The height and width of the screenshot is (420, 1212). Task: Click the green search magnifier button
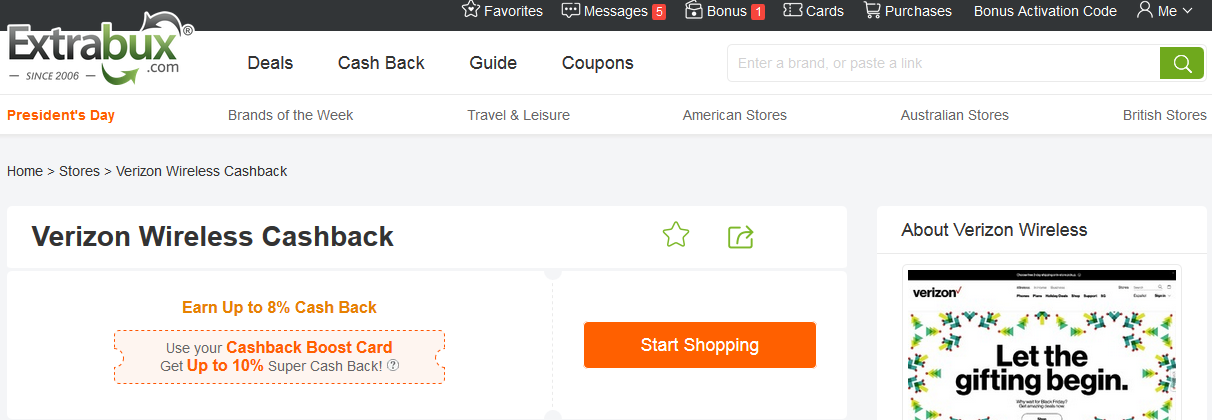click(x=1181, y=63)
